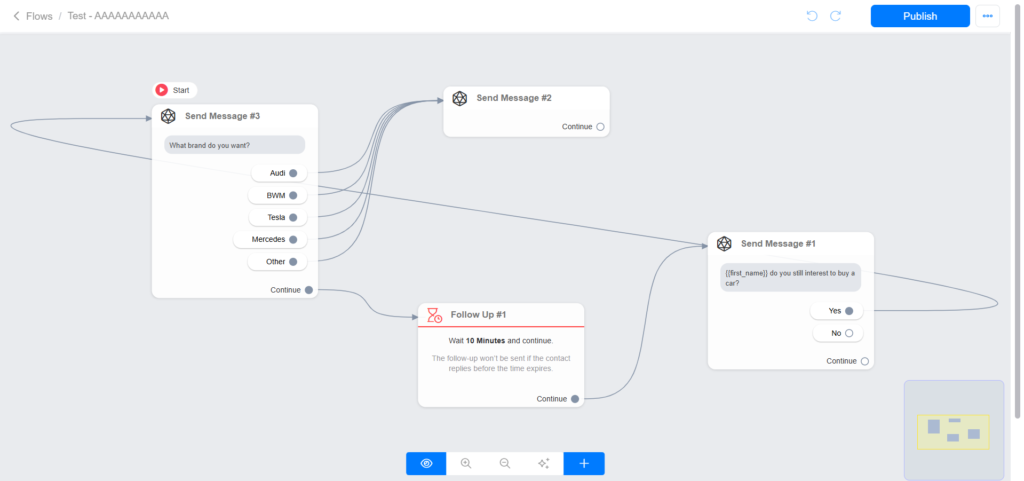Click the flow minimap thumbnail

point(954,429)
